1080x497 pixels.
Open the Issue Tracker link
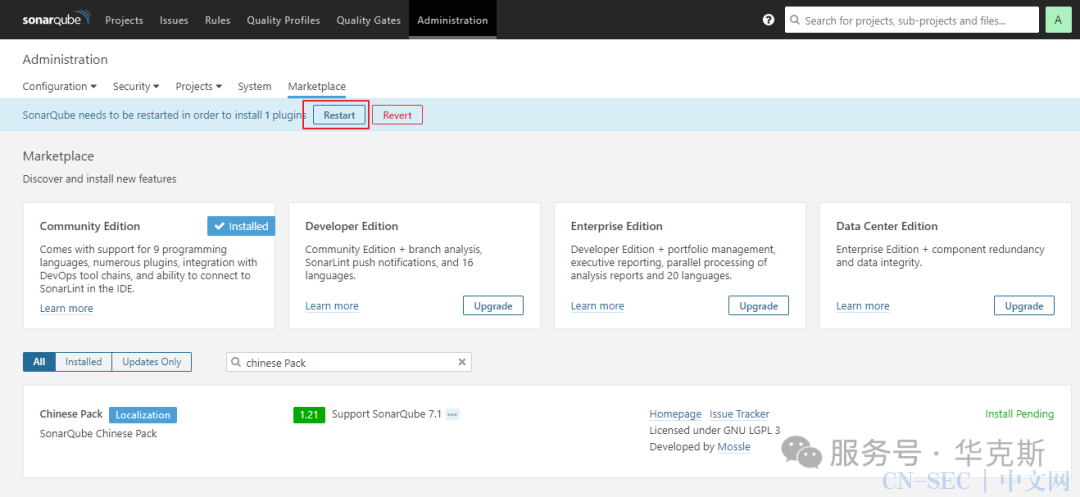tap(739, 414)
